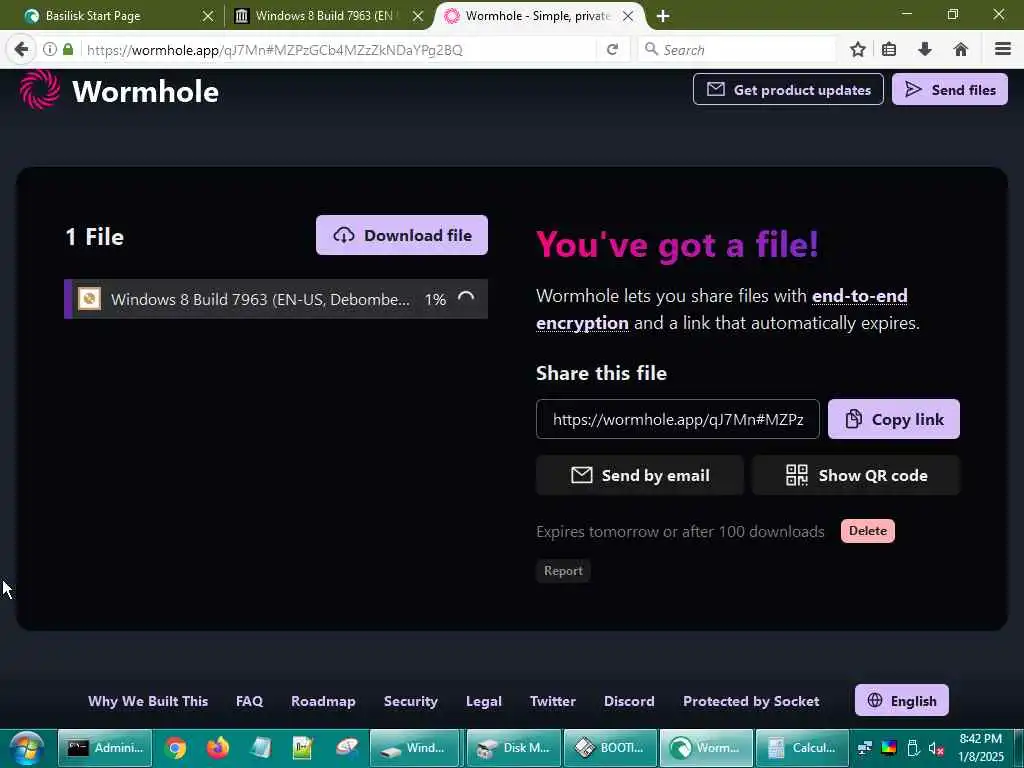Image resolution: width=1024 pixels, height=768 pixels.
Task: Click muted volume tray icon
Action: tap(936, 748)
